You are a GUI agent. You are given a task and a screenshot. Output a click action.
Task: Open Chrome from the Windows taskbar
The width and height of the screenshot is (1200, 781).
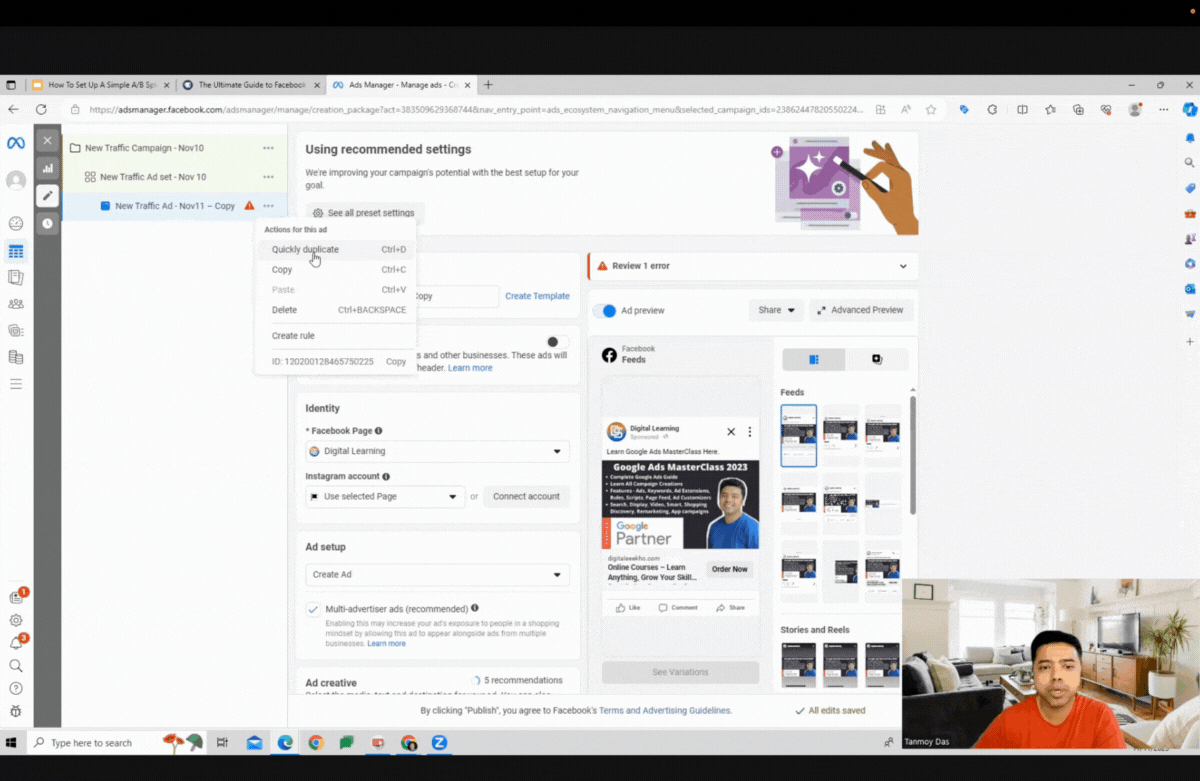(x=316, y=743)
